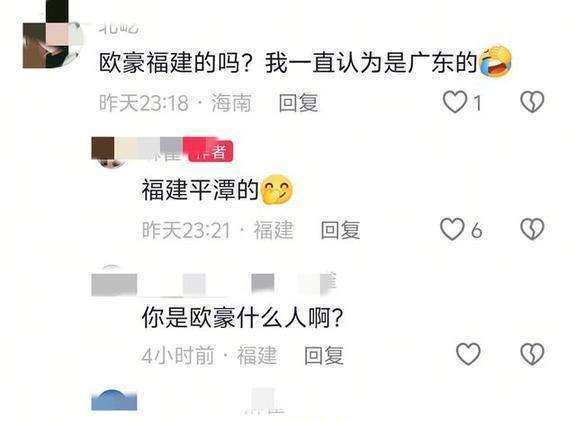The width and height of the screenshot is (576, 422).
Task: Tap the laughing-crying emoji in first comment
Action: click(496, 62)
